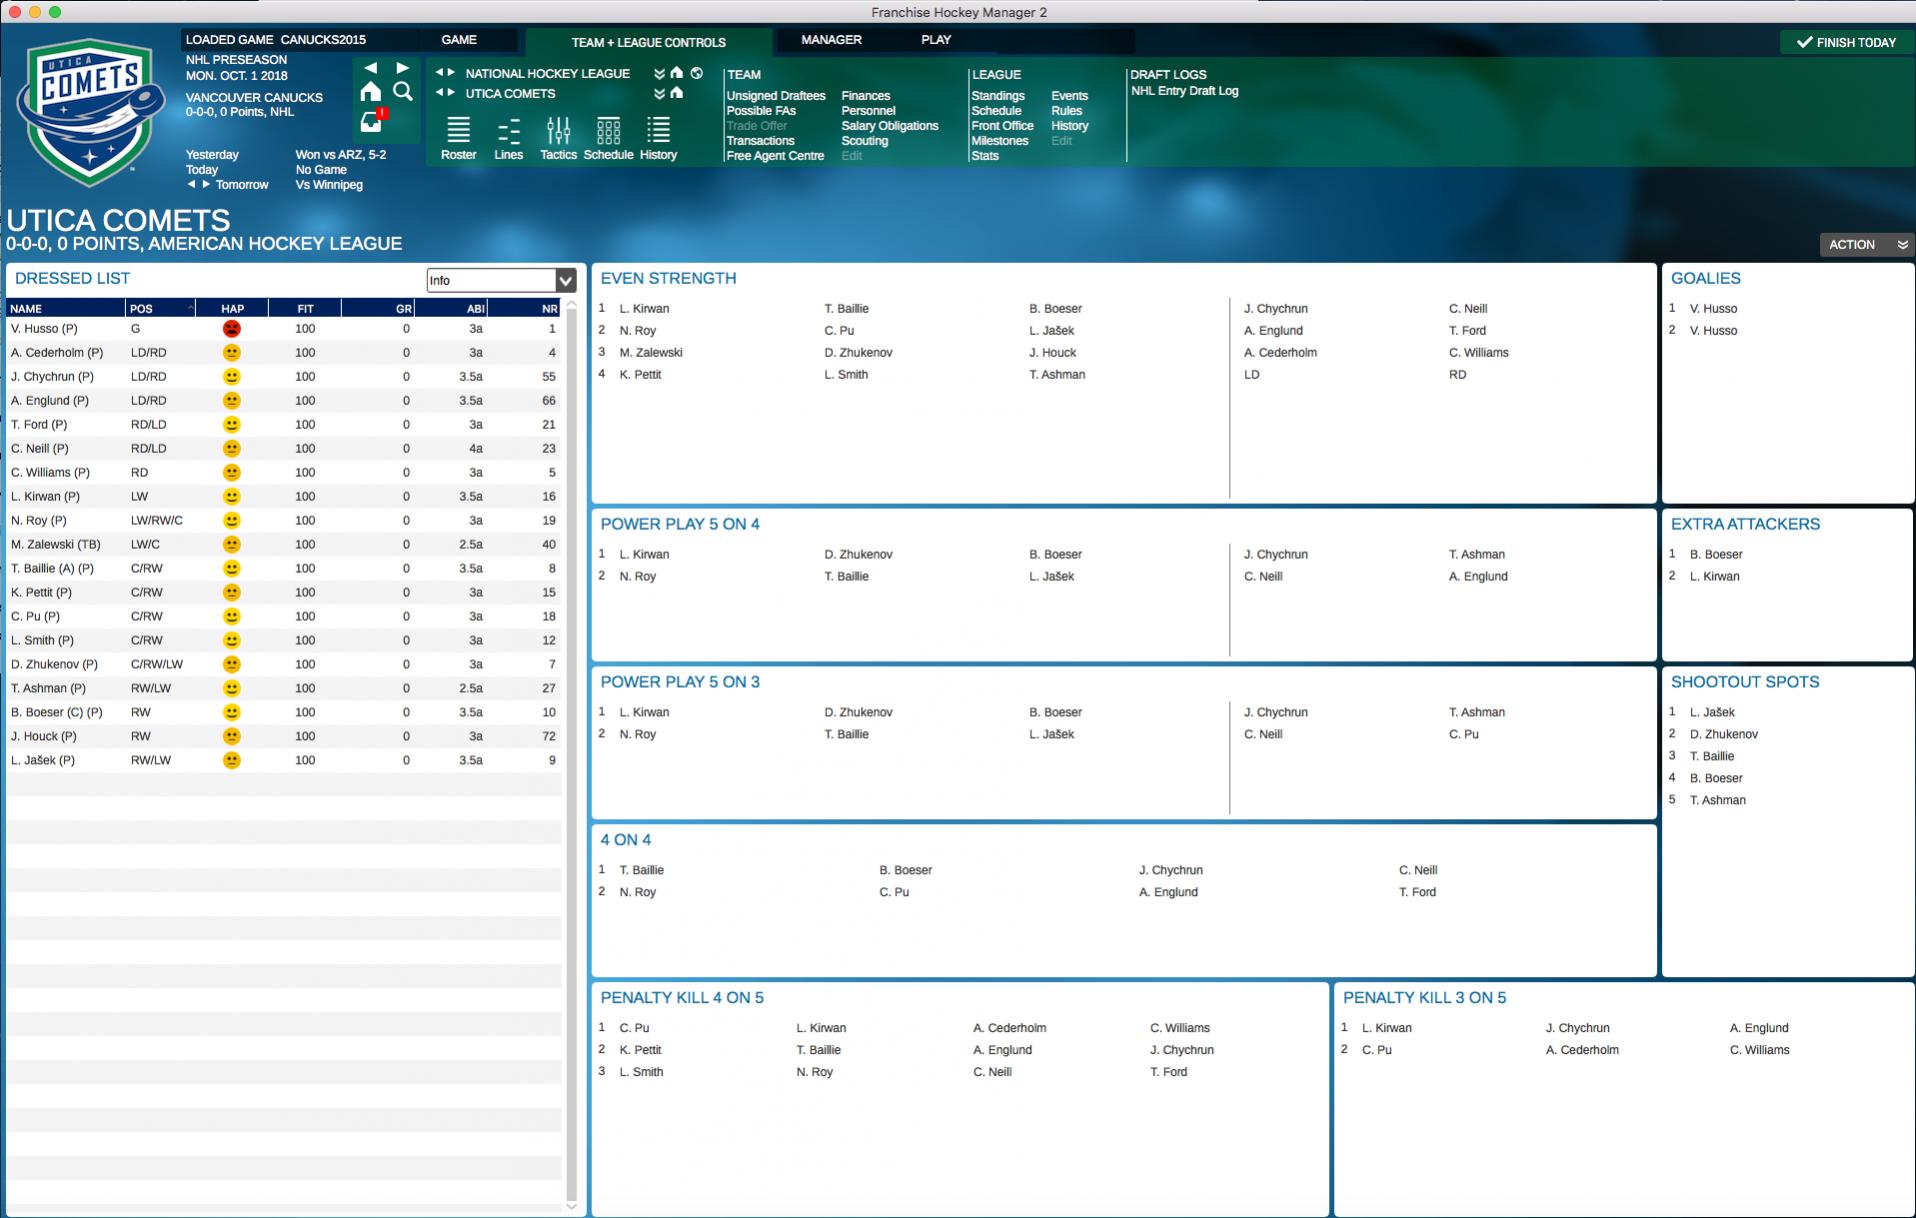The height and width of the screenshot is (1218, 1916).
Task: Switch to the MANAGER tab
Action: pos(830,40)
